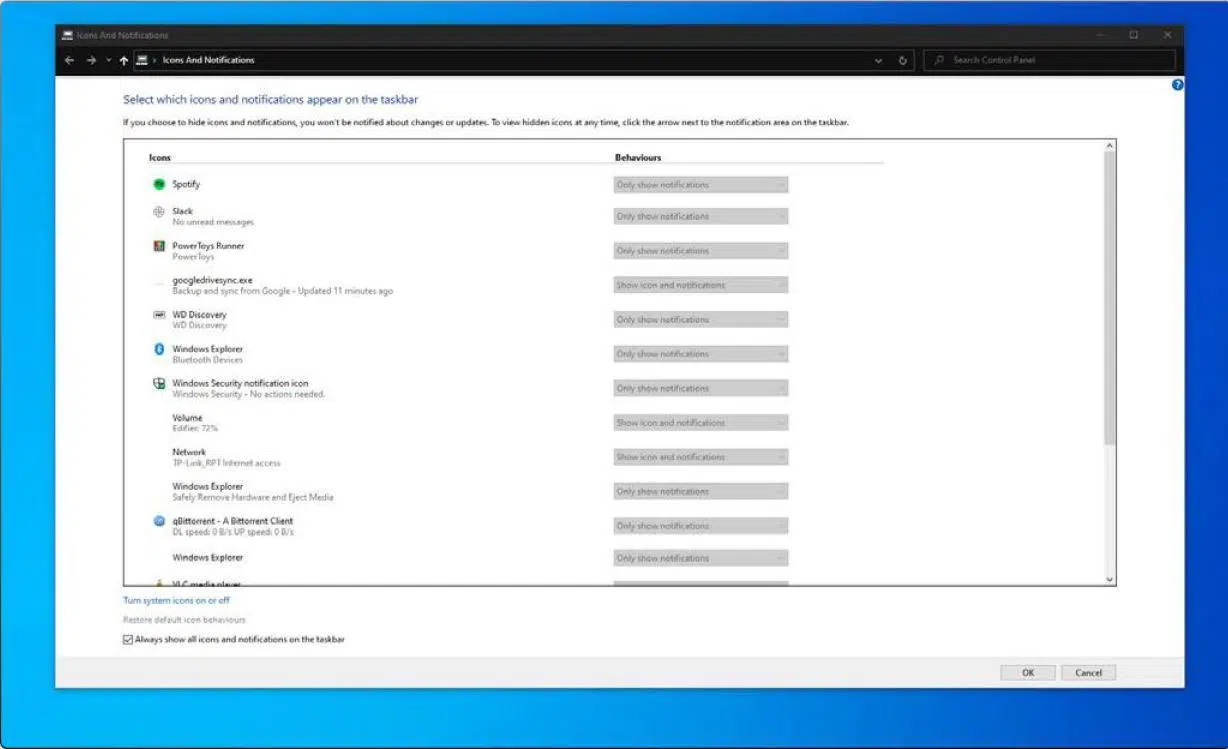The width and height of the screenshot is (1228, 749).
Task: Select the Bluetooth Devices text
Action: (207, 360)
